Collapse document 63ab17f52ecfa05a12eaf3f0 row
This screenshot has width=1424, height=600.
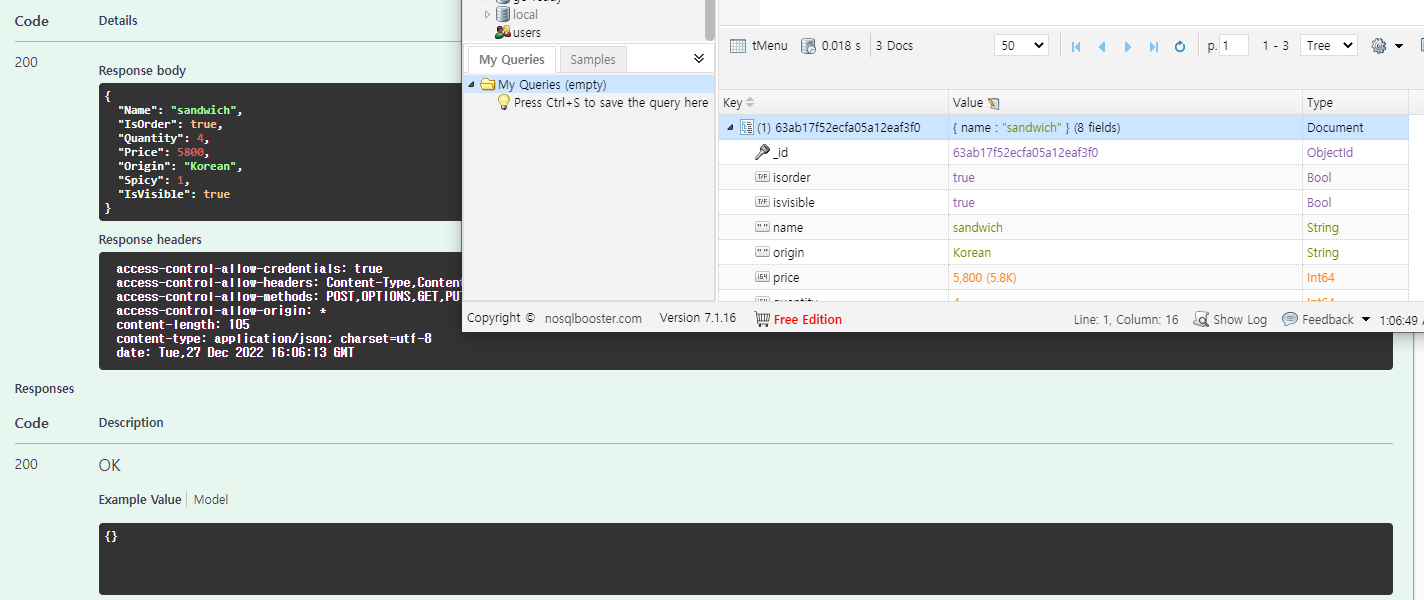click(730, 128)
